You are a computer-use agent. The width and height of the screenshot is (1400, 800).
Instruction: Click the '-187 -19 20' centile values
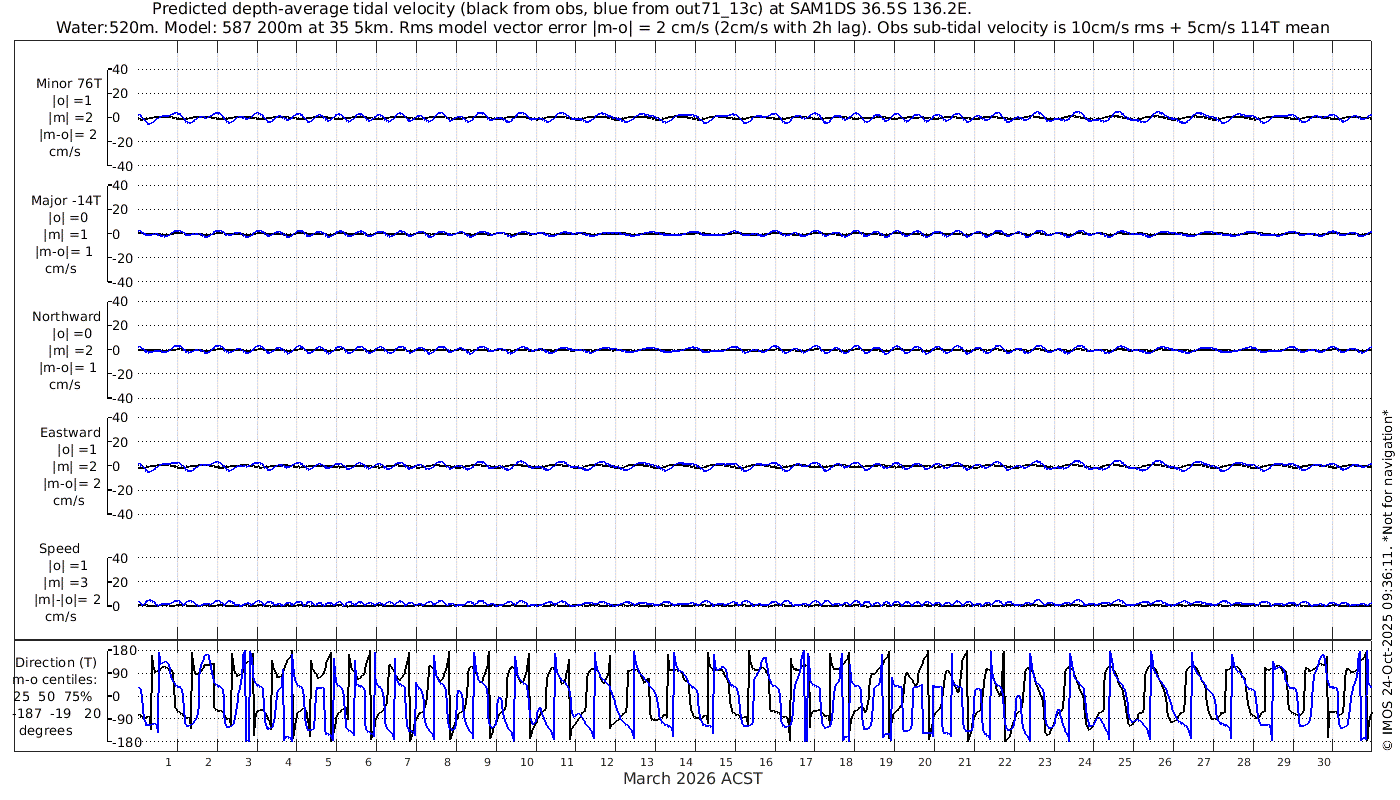point(59,714)
